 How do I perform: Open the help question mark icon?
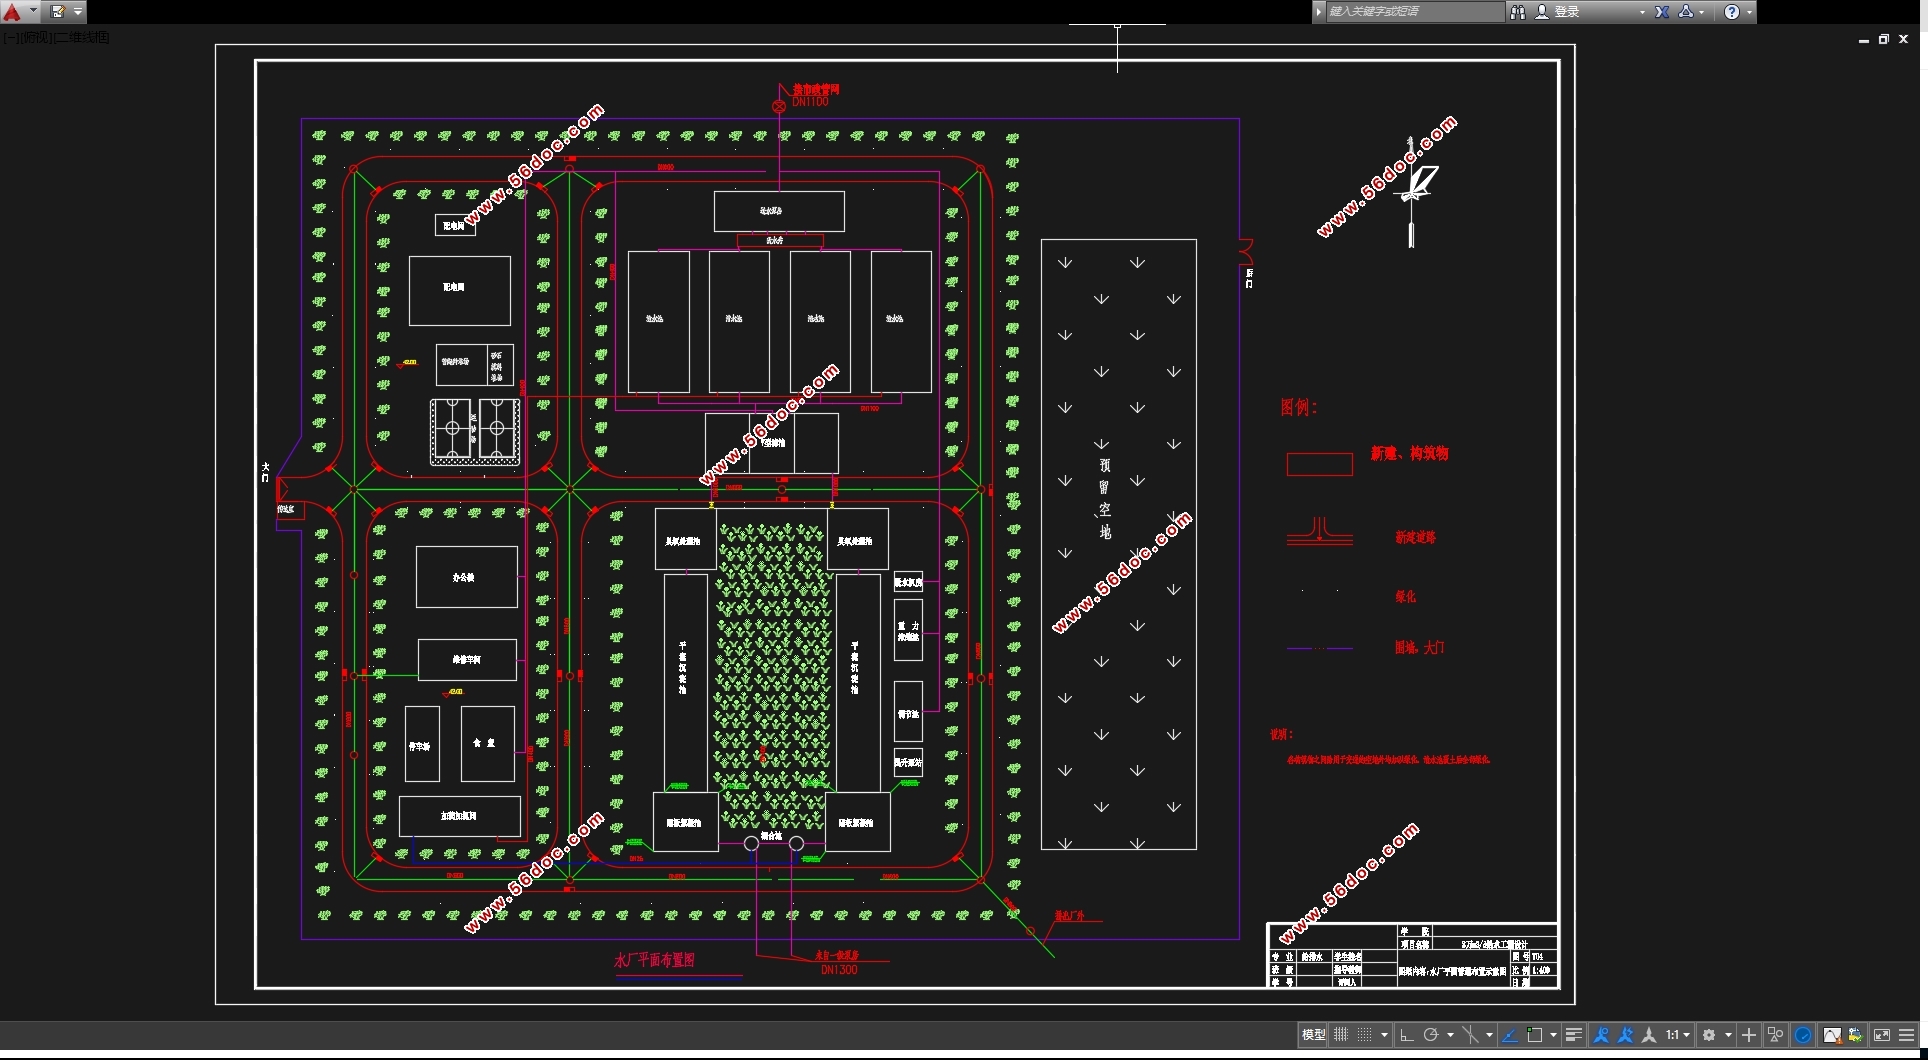point(1732,12)
